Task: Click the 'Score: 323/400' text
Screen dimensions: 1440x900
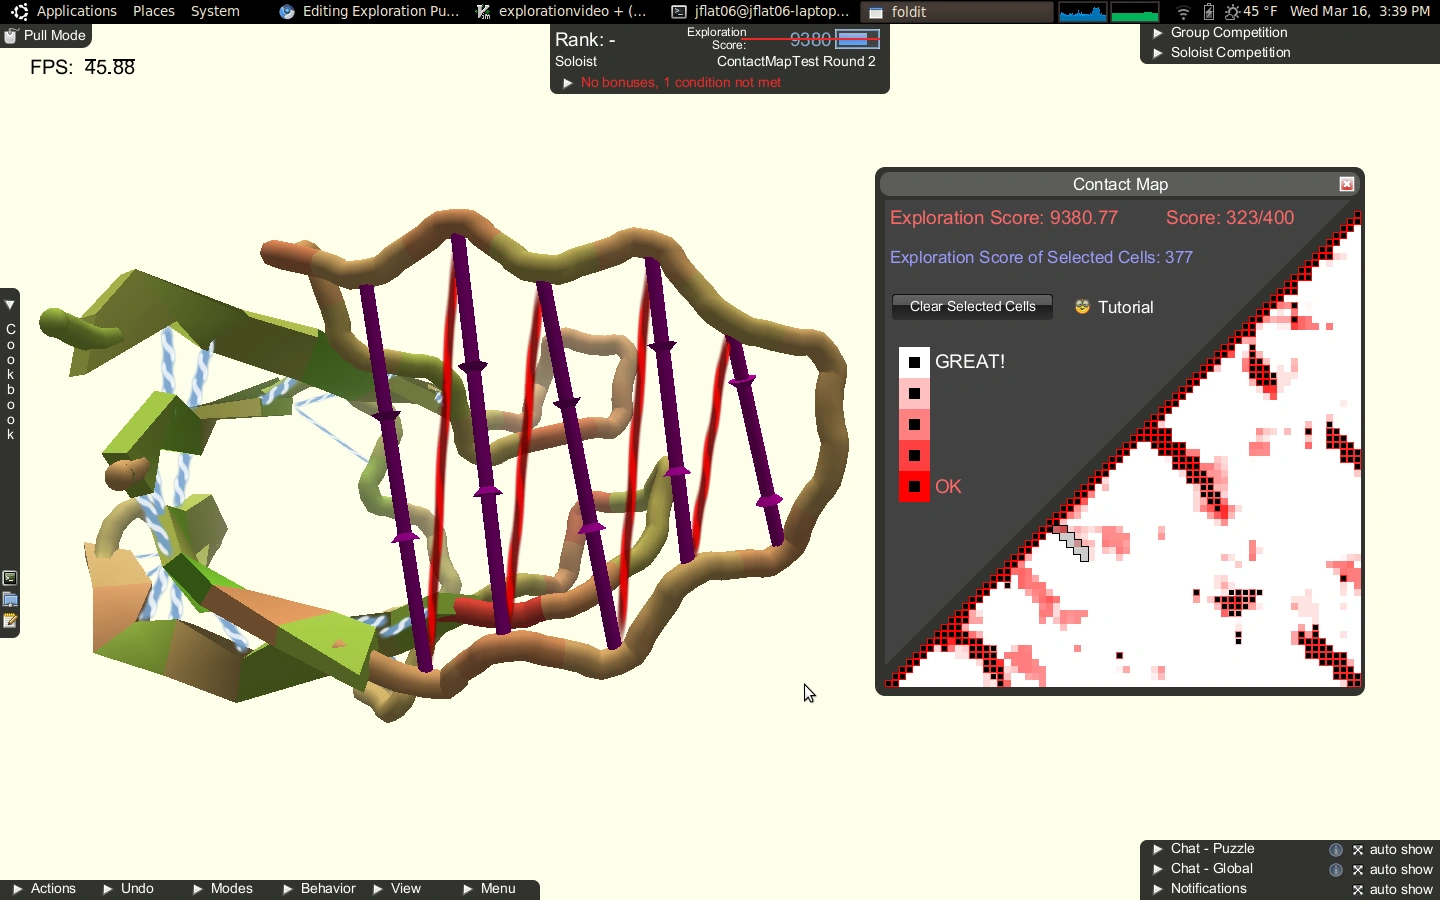Action: (x=1230, y=218)
